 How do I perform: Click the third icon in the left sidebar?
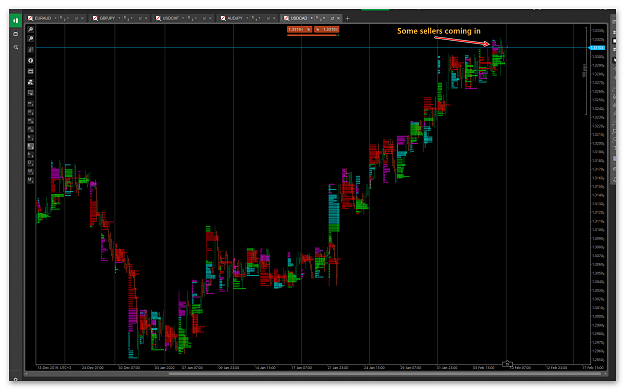point(16,47)
